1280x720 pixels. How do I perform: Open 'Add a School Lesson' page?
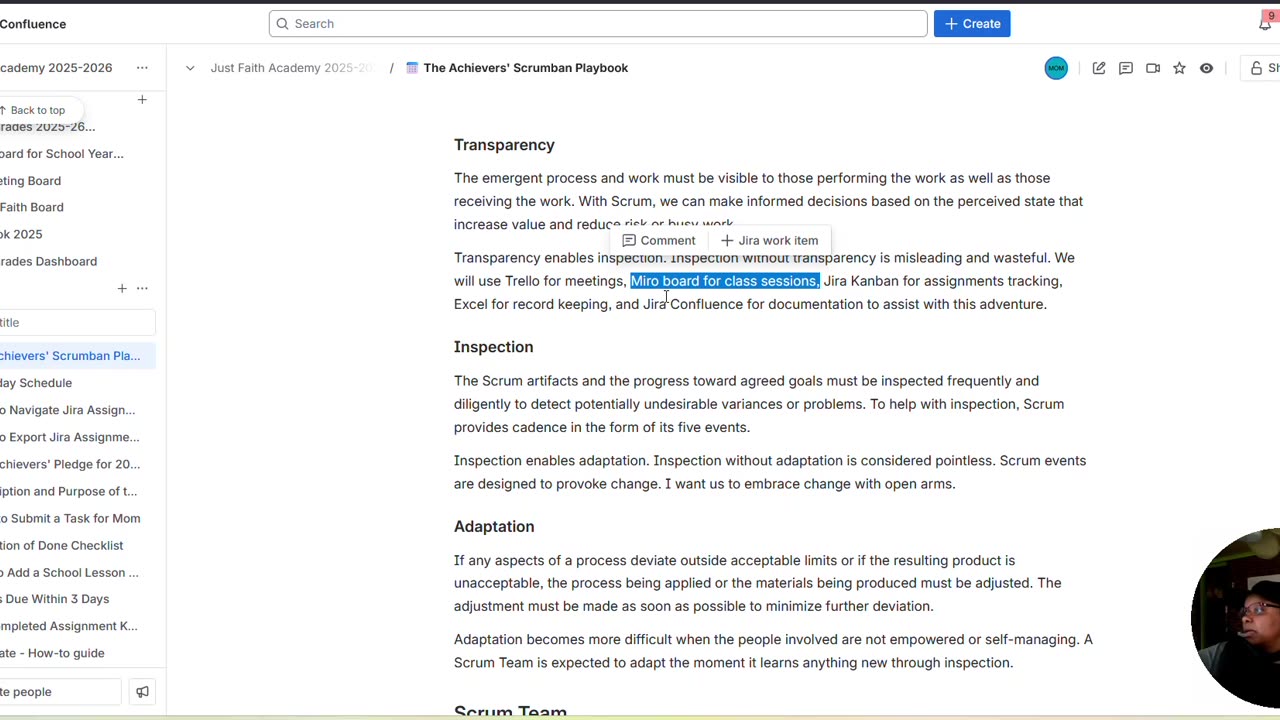tap(70, 572)
